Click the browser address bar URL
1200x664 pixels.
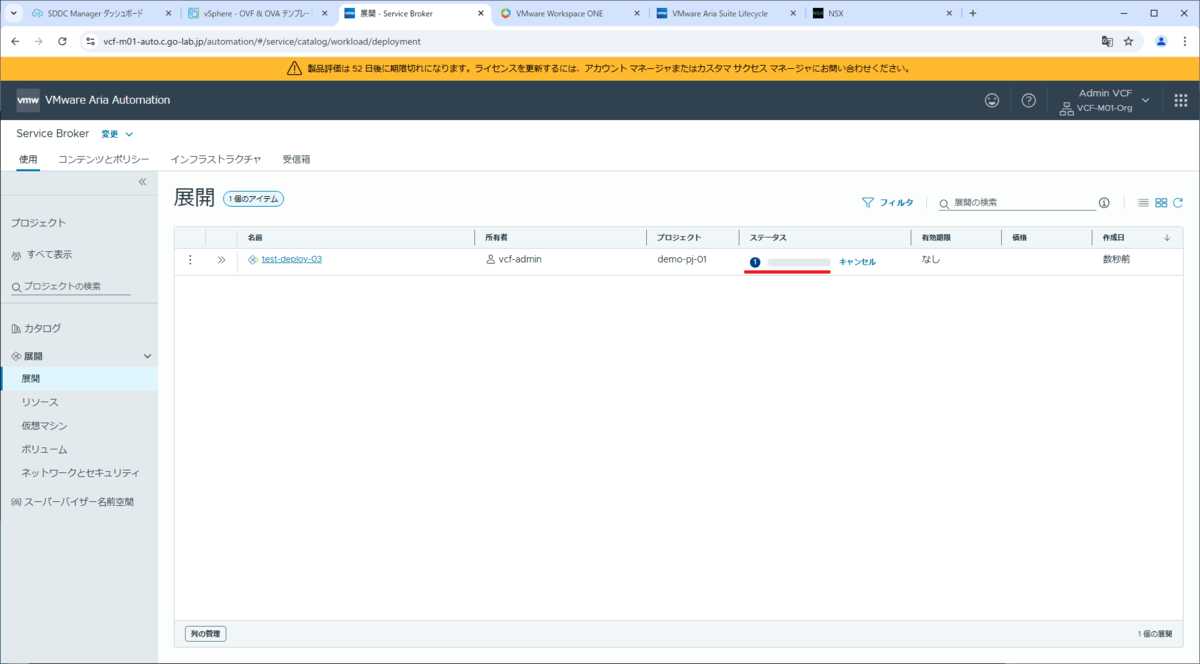pos(262,41)
